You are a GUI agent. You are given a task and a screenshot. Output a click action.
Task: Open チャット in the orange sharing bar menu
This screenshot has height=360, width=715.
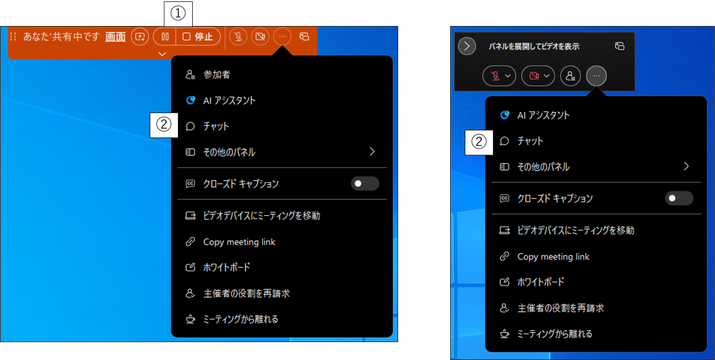click(x=282, y=126)
